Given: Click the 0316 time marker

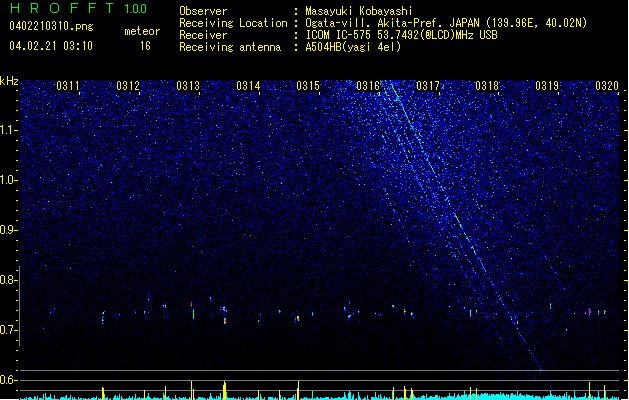Looking at the screenshot, I should (368, 86).
